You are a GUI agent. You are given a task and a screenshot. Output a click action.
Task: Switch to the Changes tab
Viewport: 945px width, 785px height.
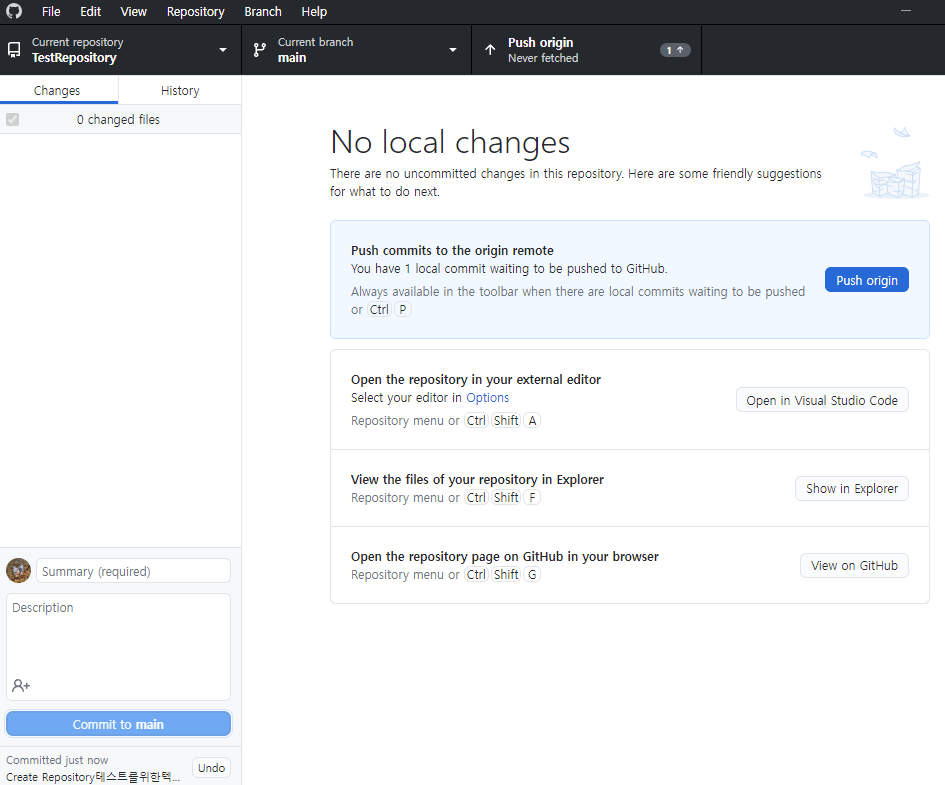(59, 90)
